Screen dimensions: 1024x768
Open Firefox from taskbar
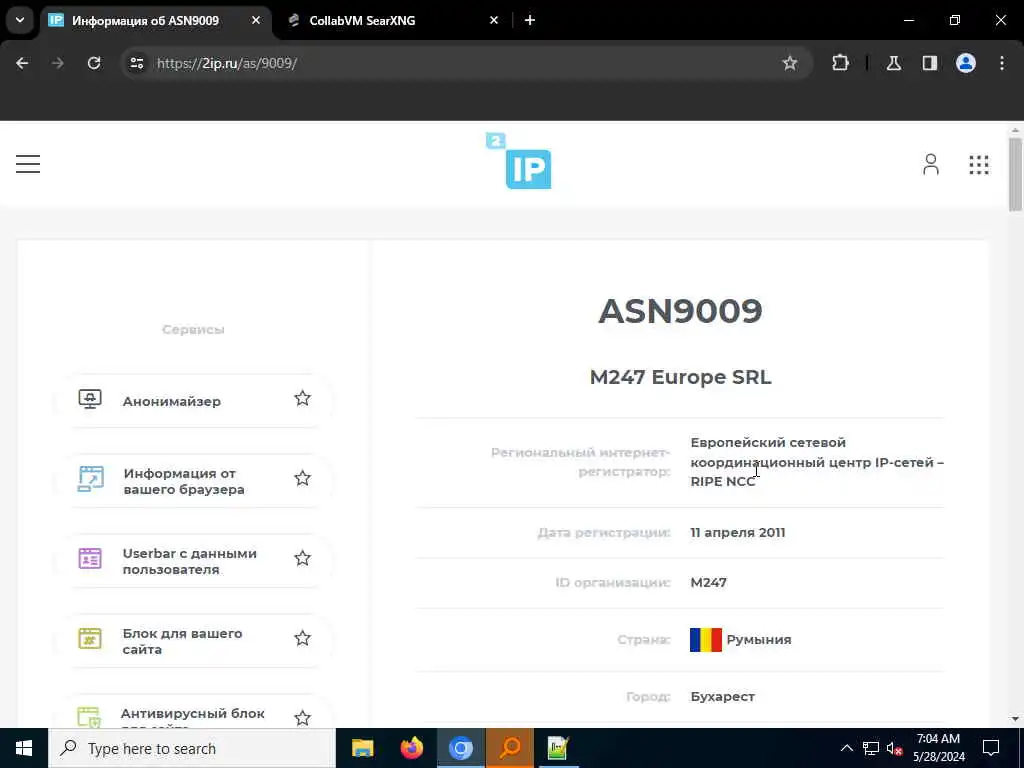point(411,748)
